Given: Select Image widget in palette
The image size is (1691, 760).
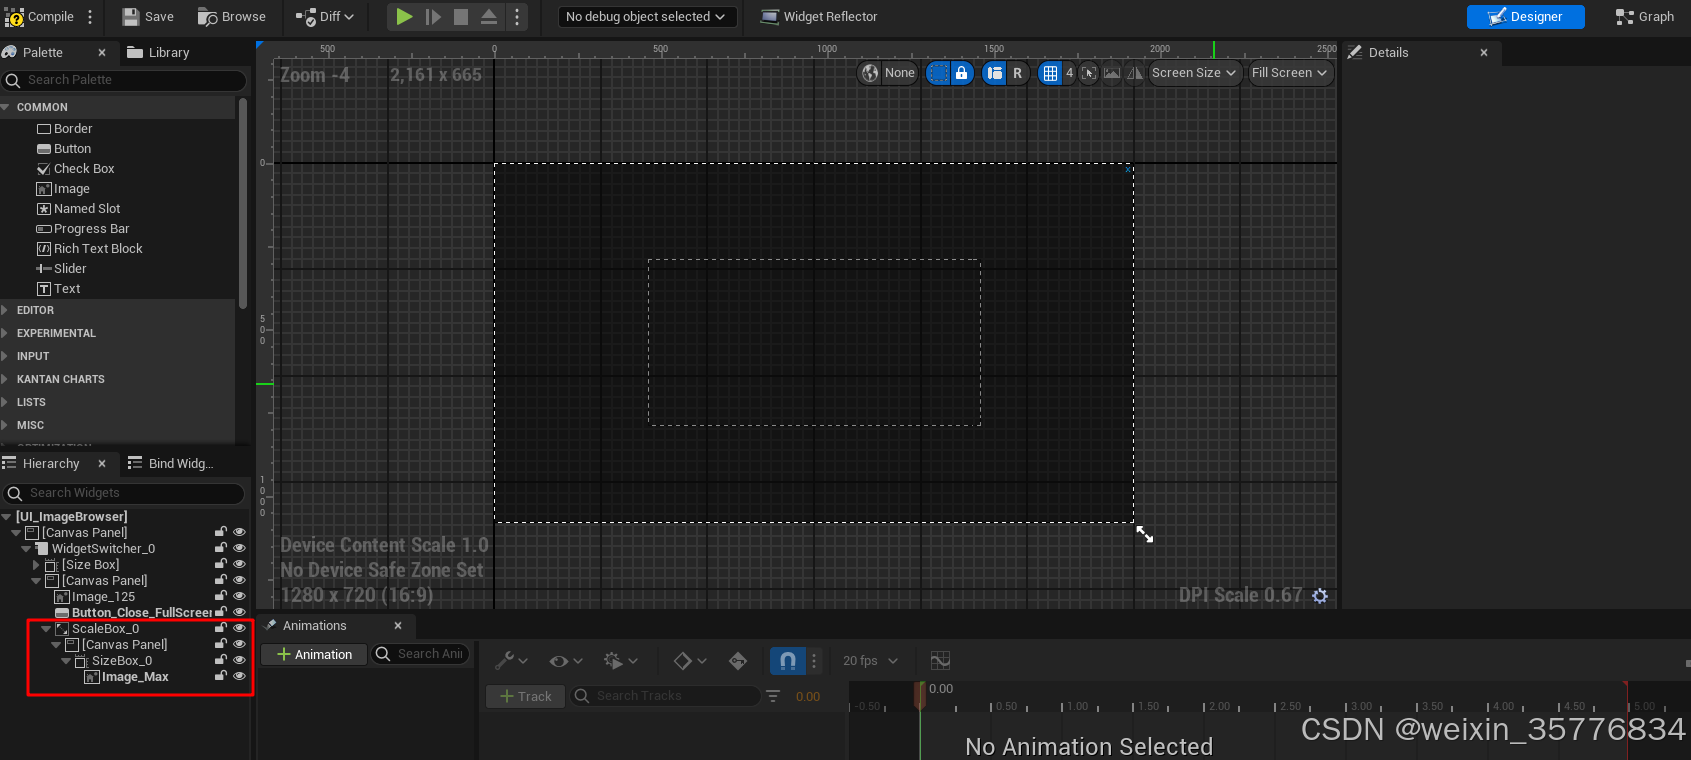Looking at the screenshot, I should point(63,189).
